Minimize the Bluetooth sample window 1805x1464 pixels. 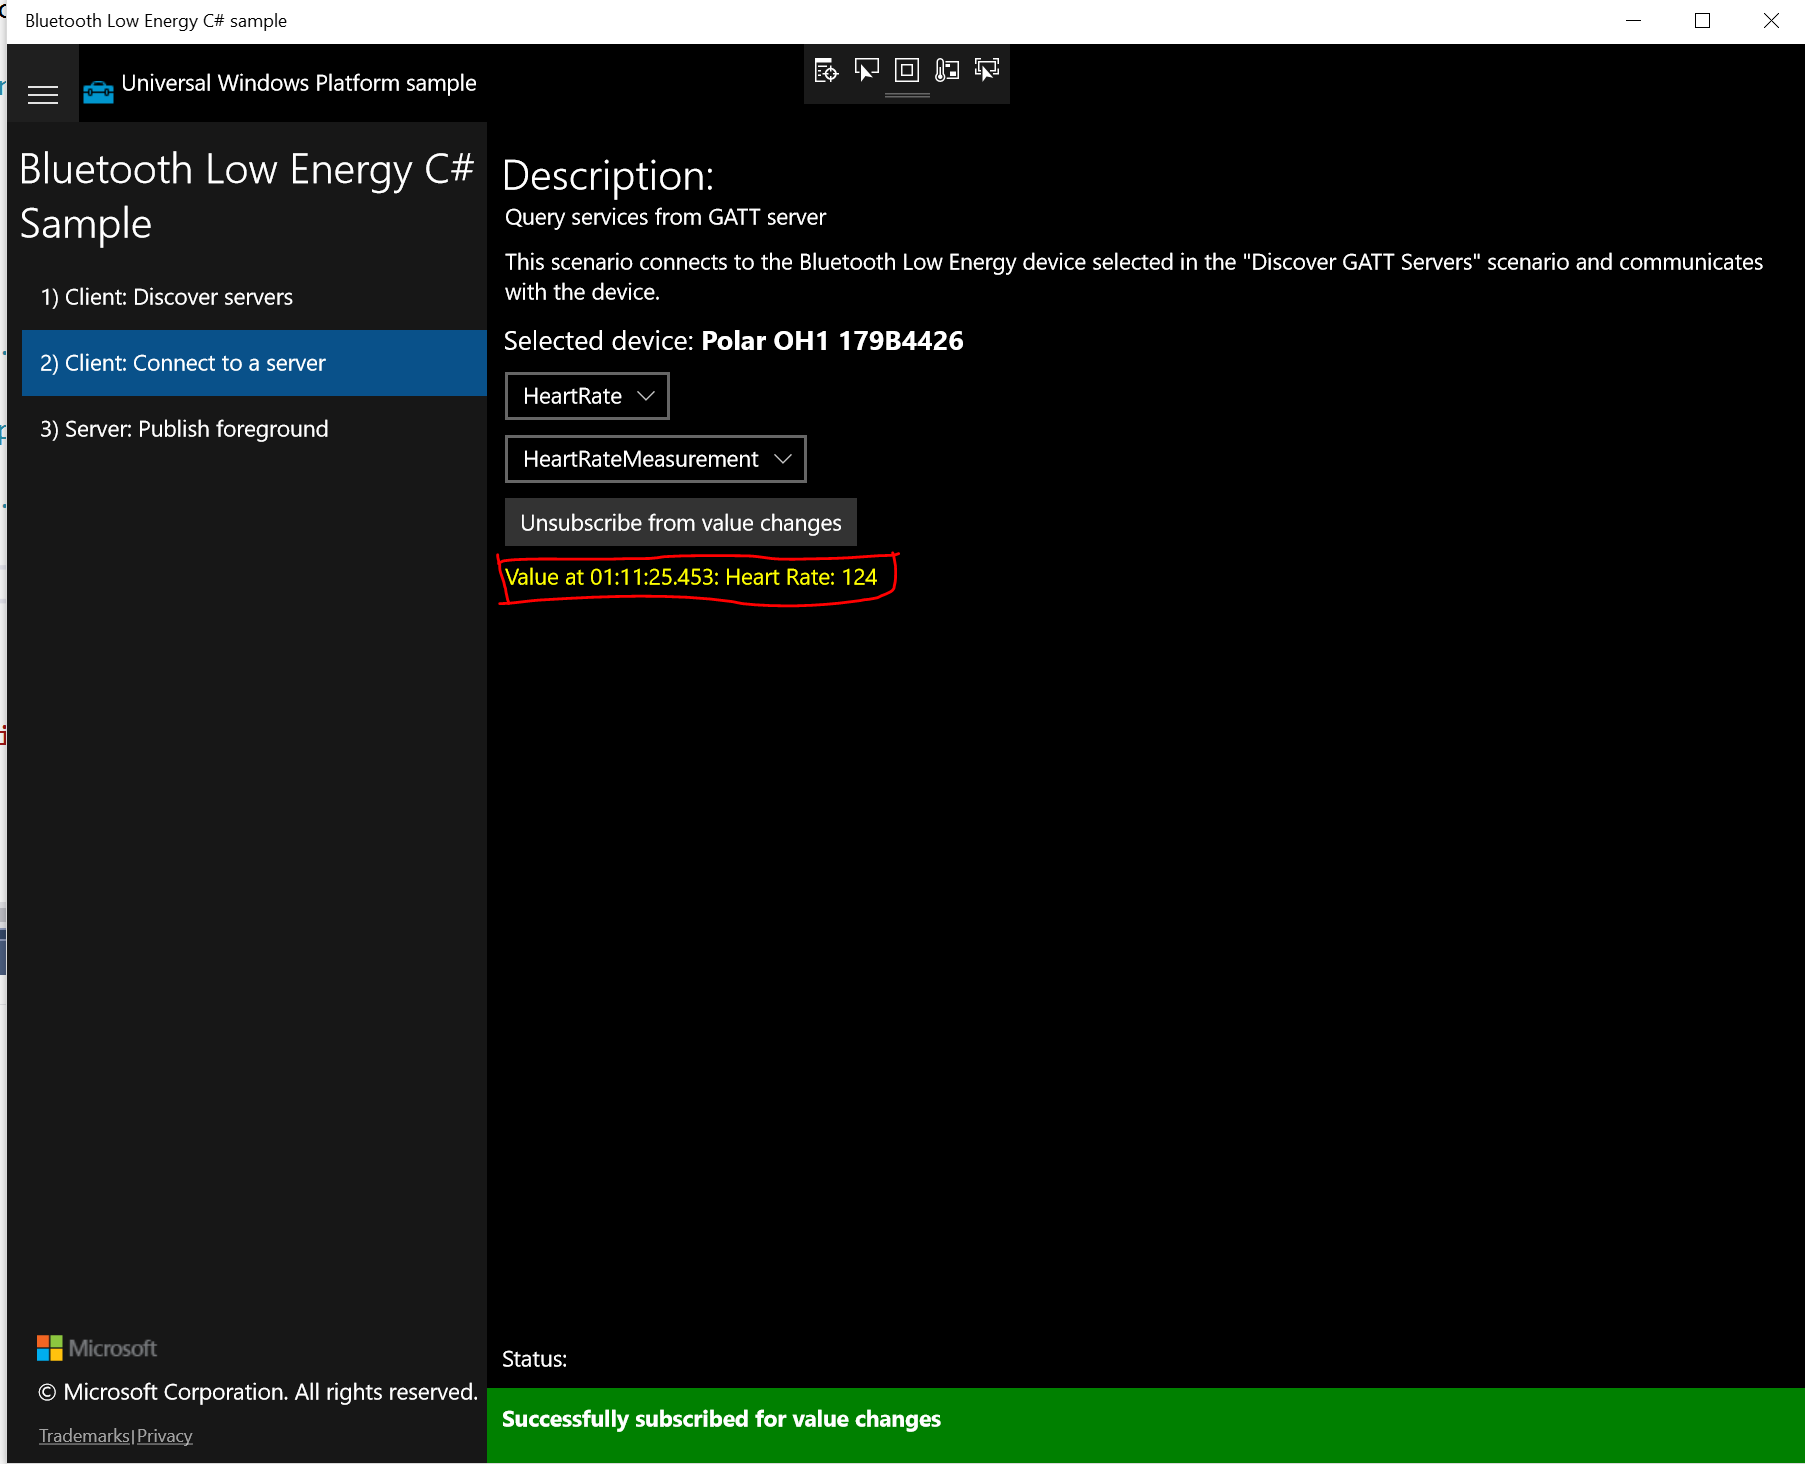tap(1634, 20)
